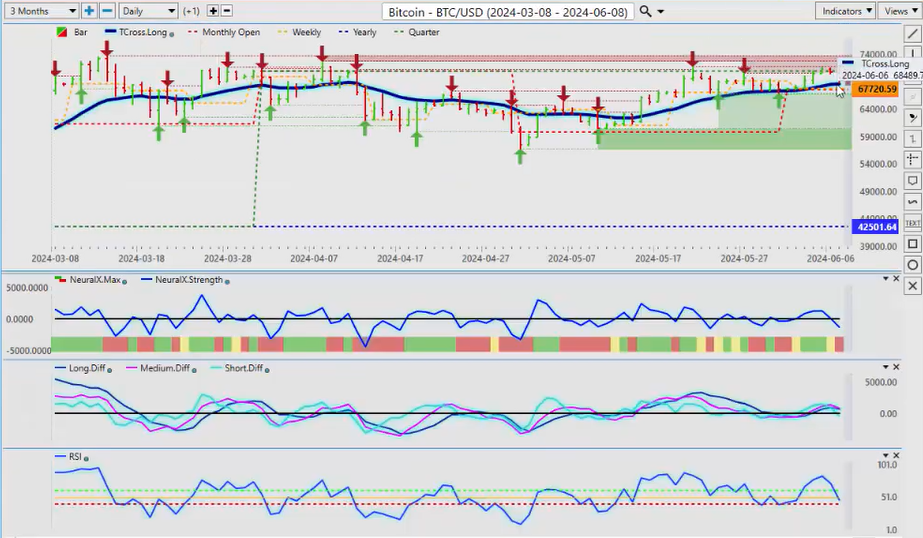Click the Medium.Diff legend entry

click(x=158, y=368)
